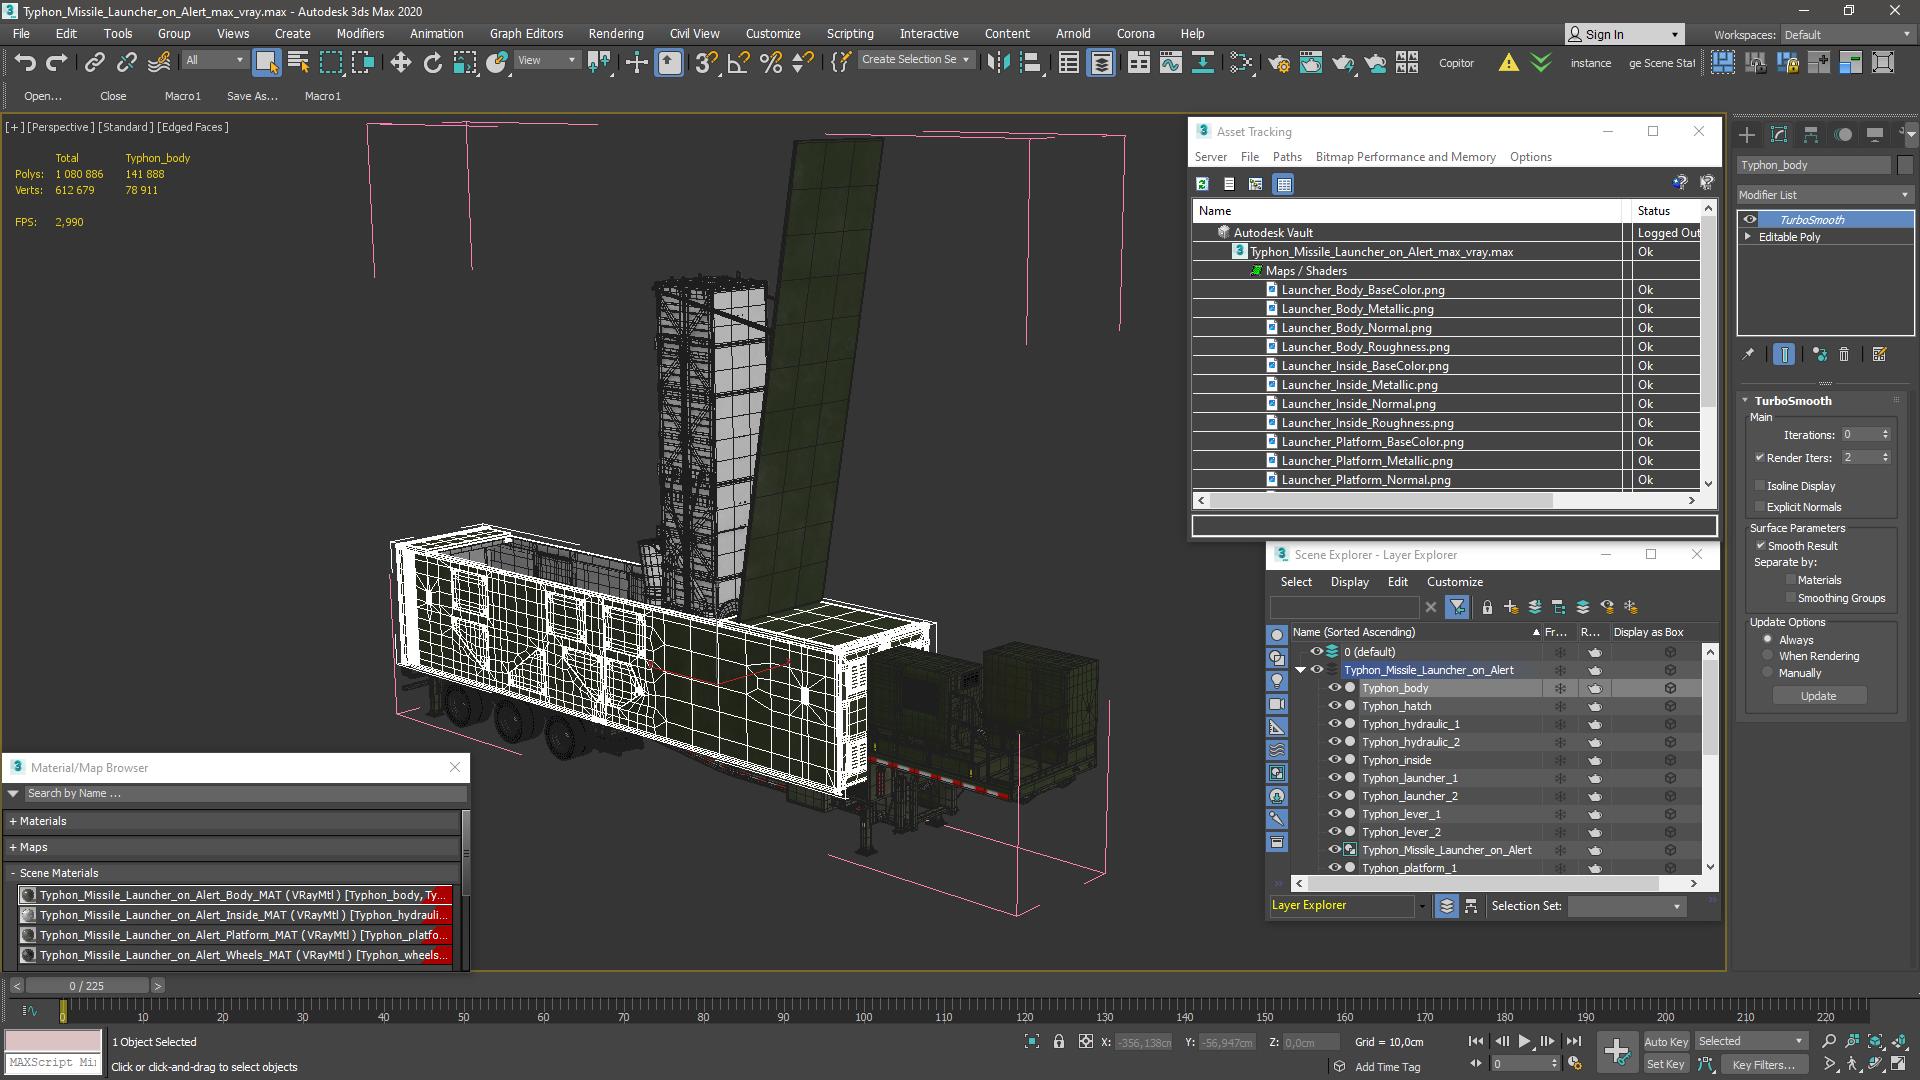The image size is (1920, 1080).
Task: Toggle Percent Snap icon
Action: (x=771, y=63)
